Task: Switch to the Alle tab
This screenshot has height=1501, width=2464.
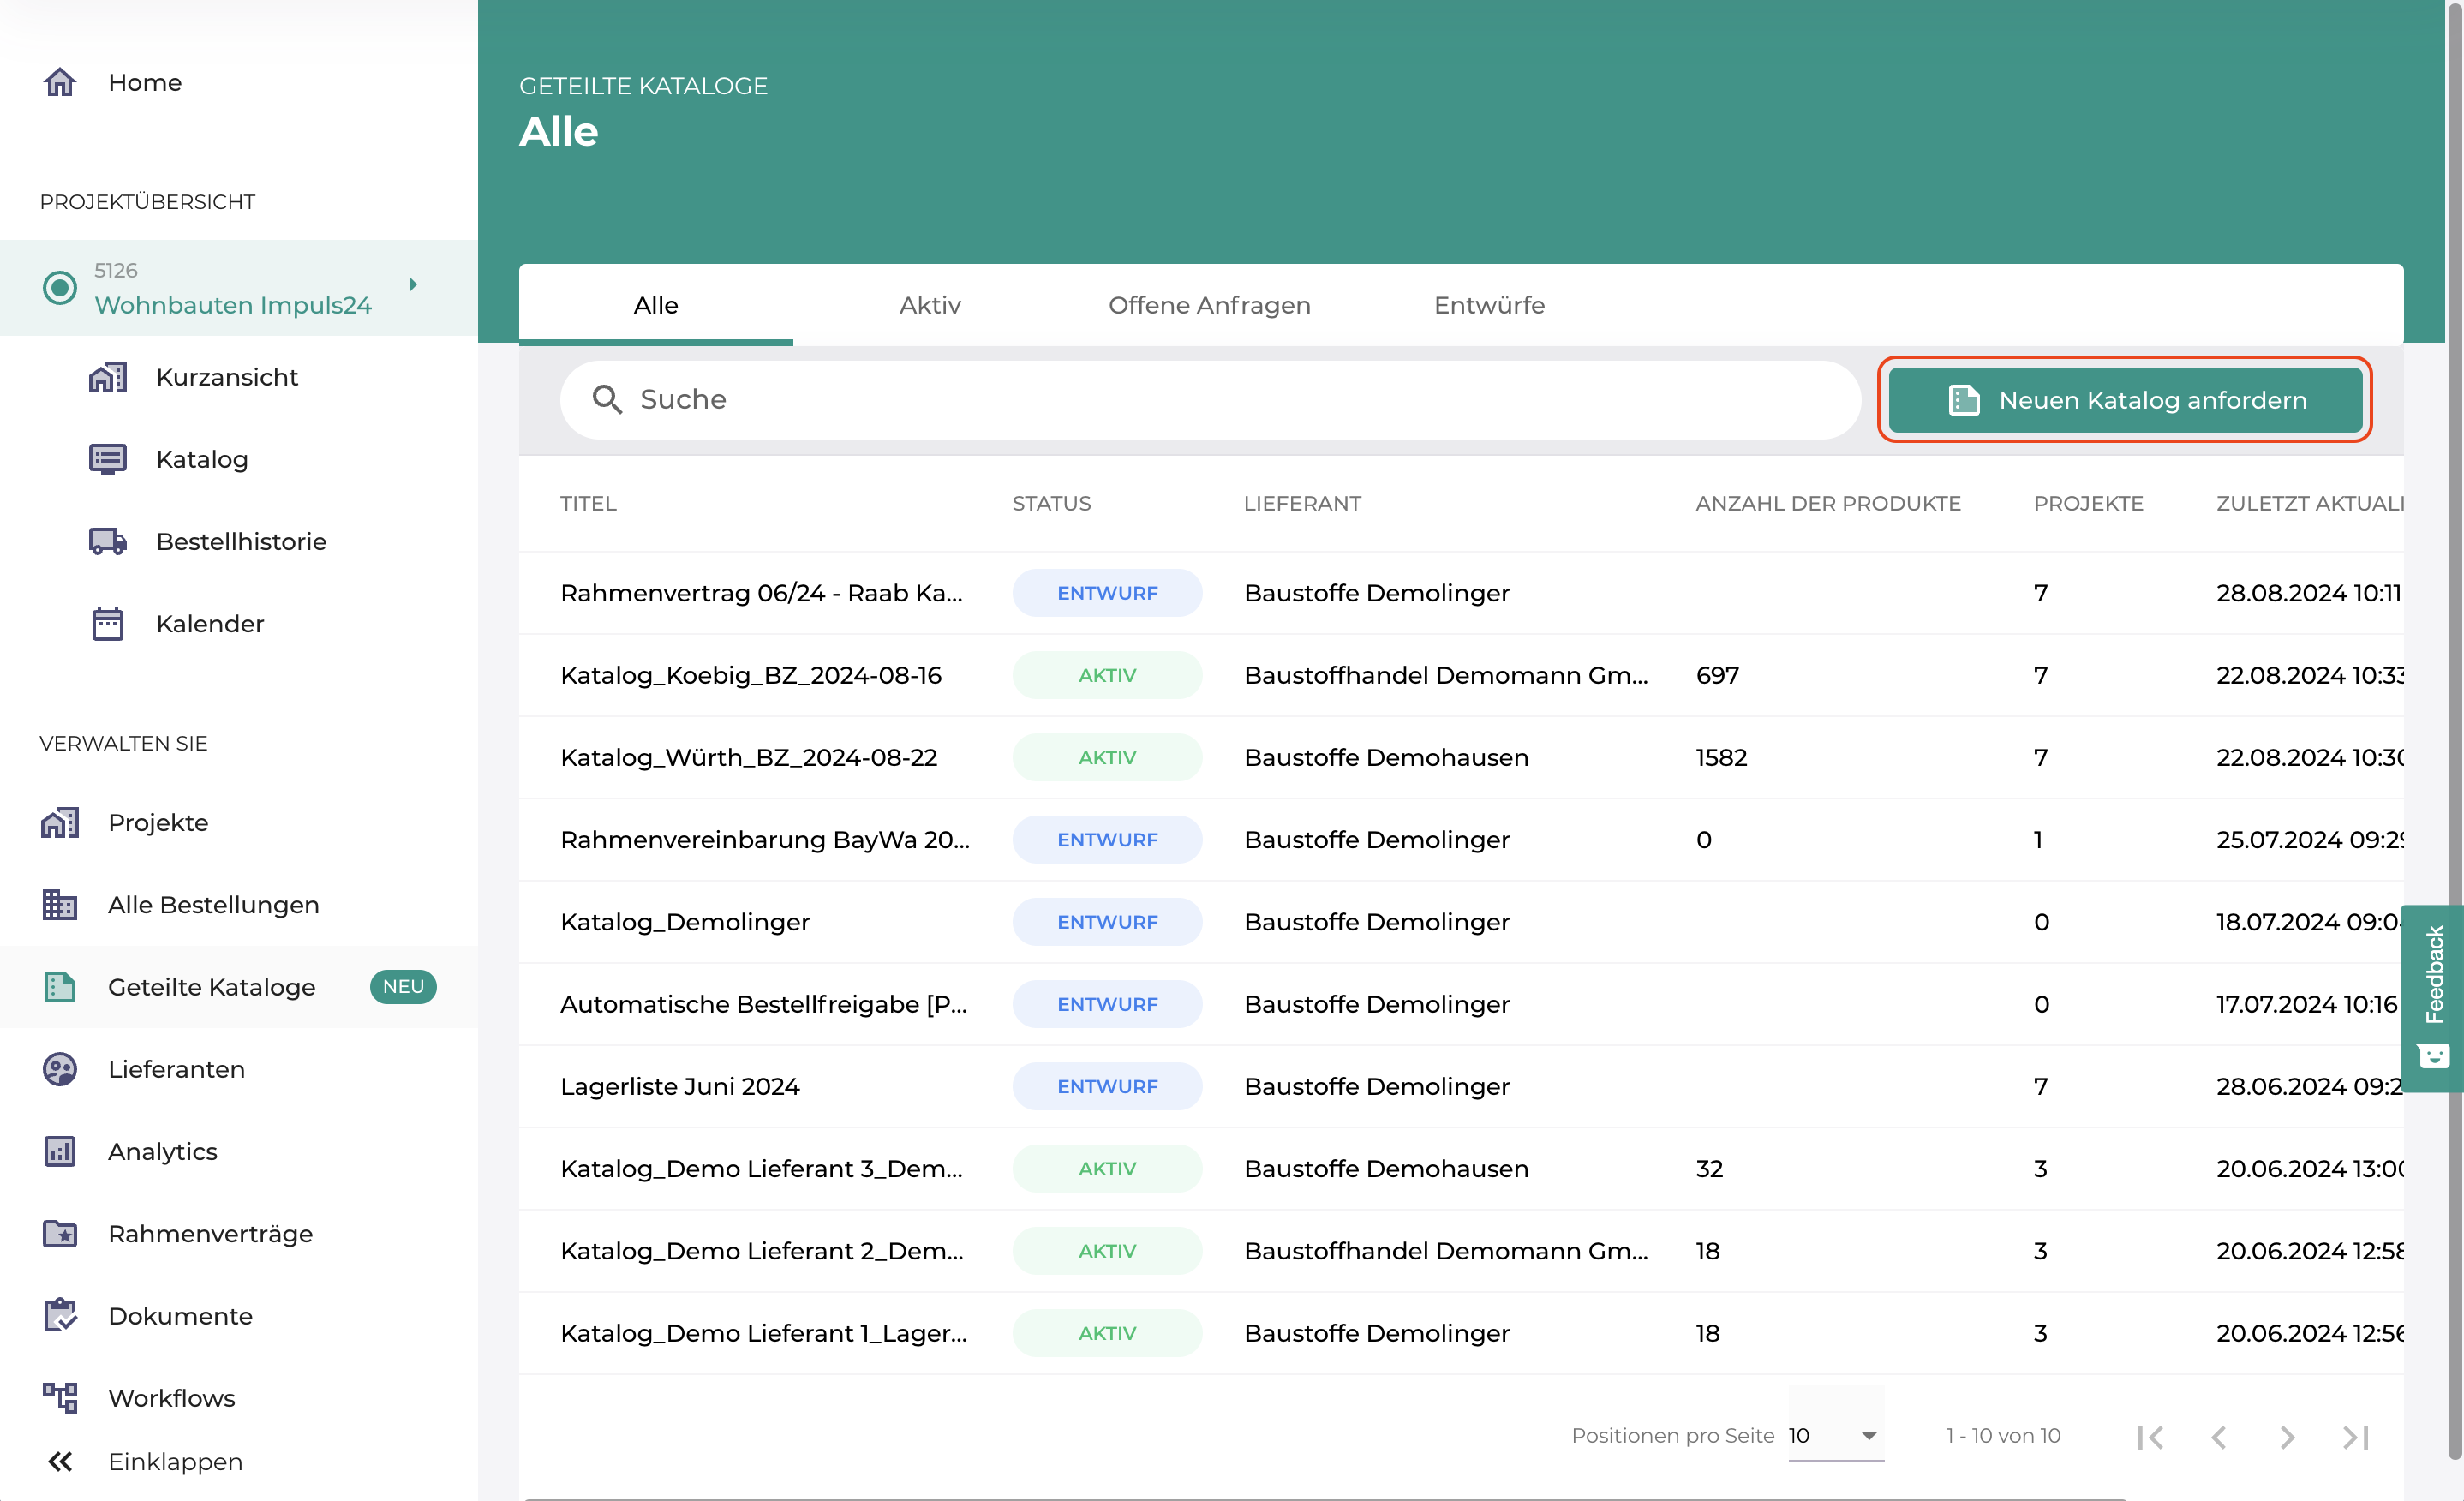Action: 656,305
